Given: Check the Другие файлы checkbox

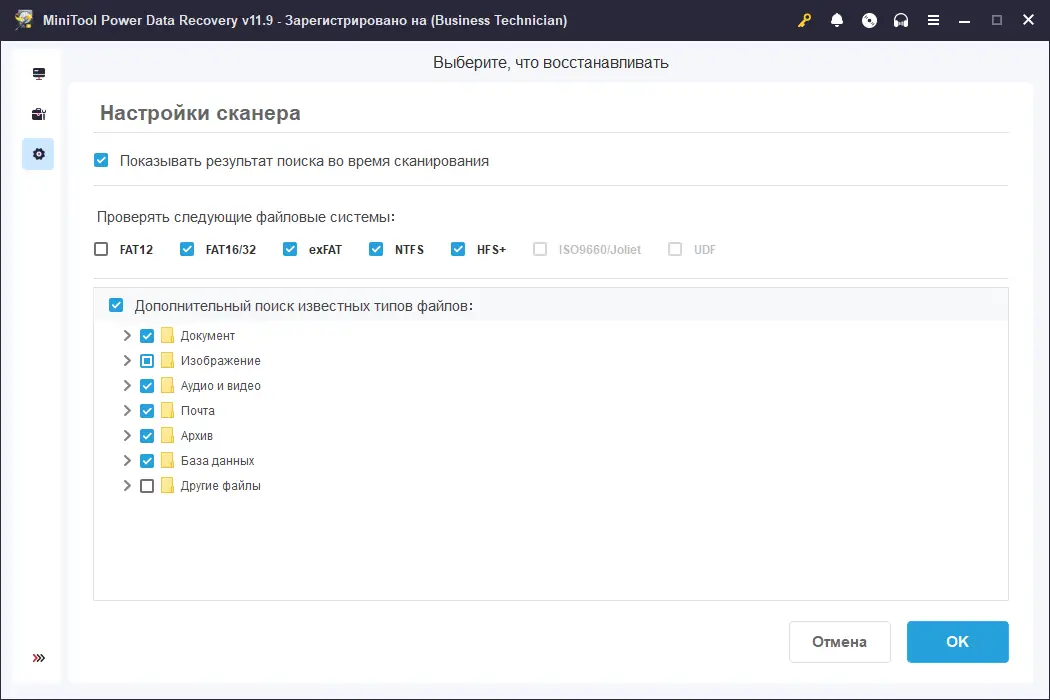Looking at the screenshot, I should [x=147, y=486].
